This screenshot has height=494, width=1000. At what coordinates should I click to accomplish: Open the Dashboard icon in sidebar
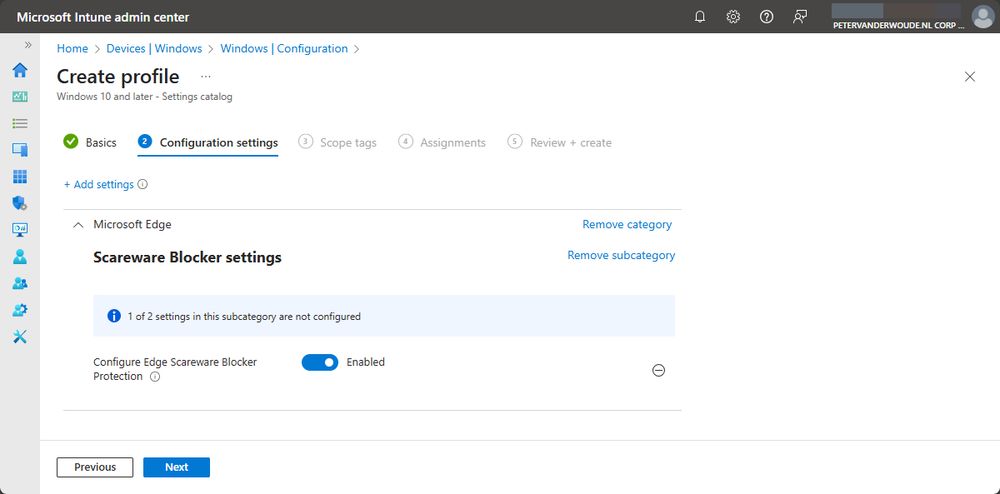coord(20,96)
